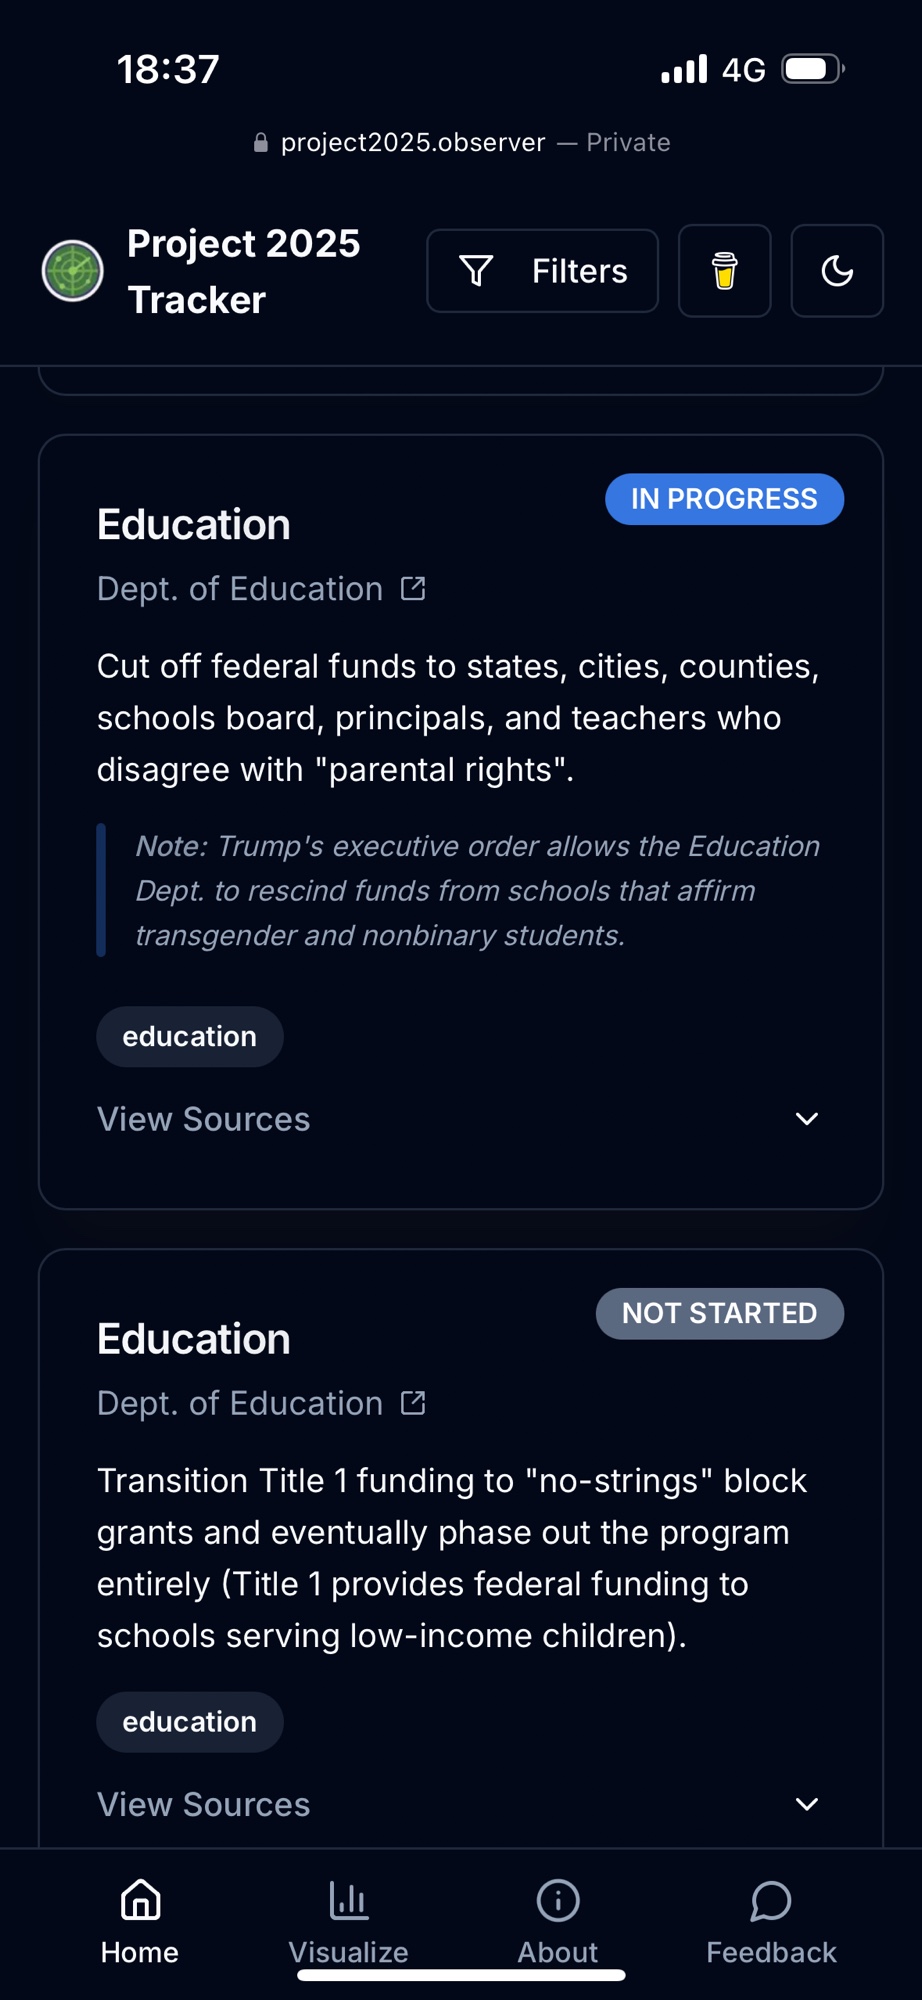
Task: Open the Feedback tab
Action: [x=771, y=1922]
